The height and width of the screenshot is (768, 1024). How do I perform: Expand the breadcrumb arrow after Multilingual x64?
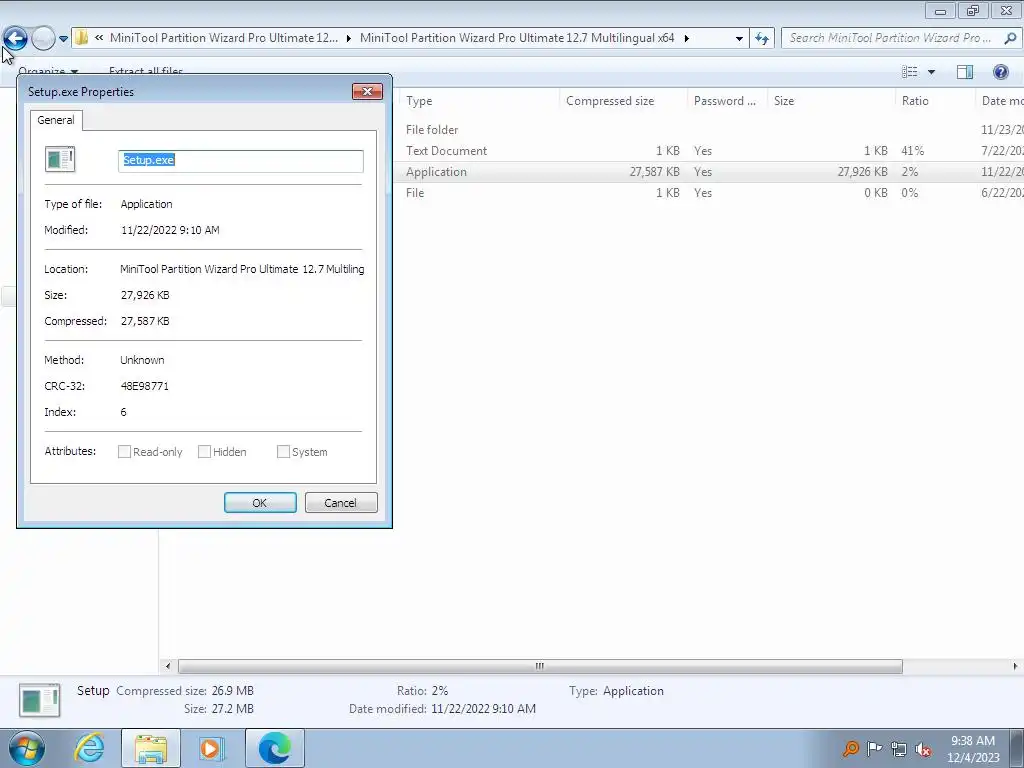coord(686,39)
